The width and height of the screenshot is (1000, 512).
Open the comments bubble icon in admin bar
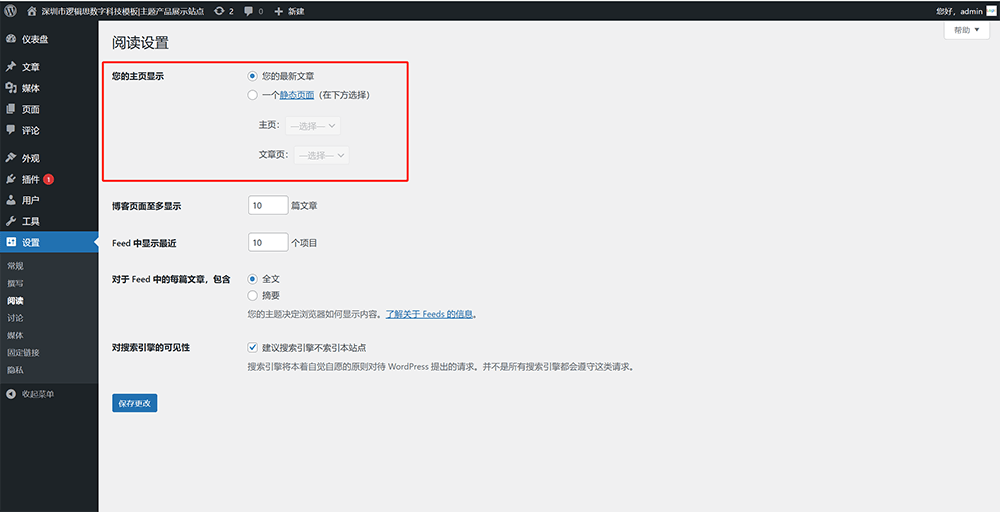point(249,11)
